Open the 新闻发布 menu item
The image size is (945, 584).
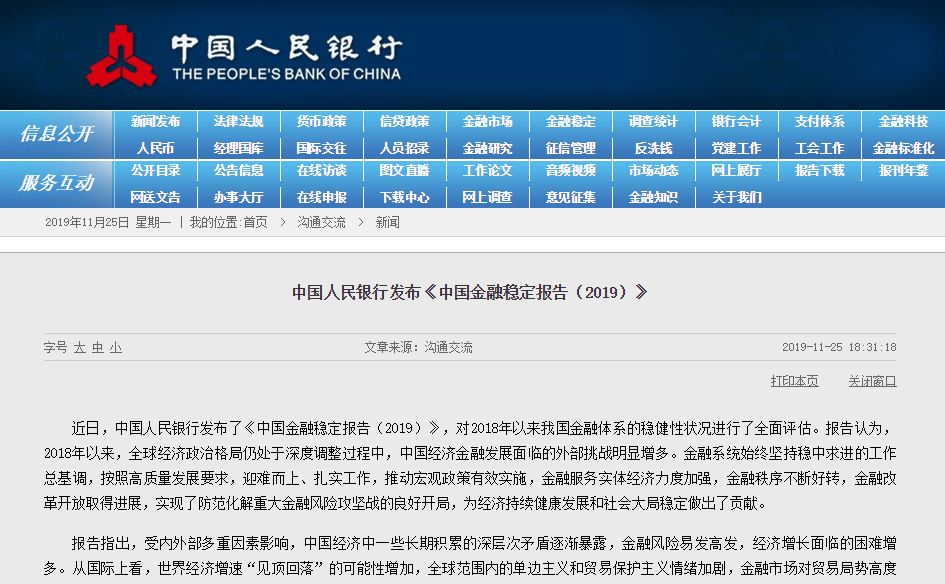pyautogui.click(x=155, y=121)
